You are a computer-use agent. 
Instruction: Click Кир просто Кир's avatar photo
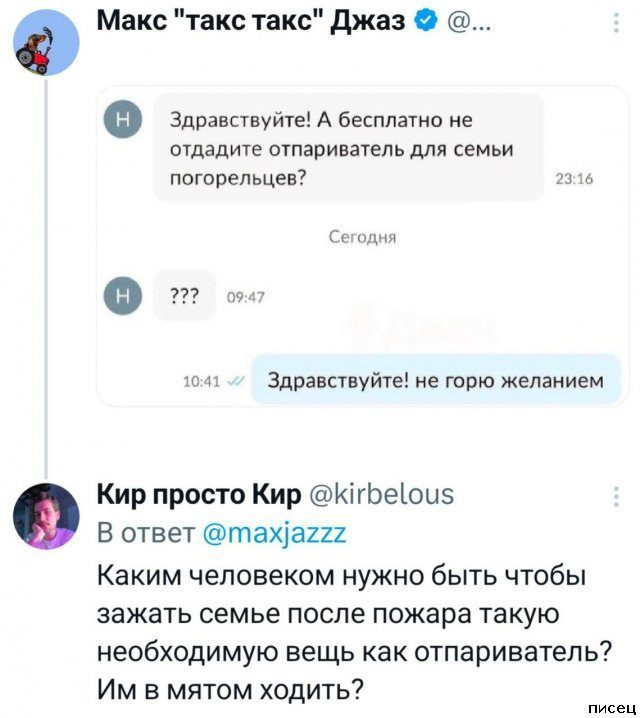point(46,516)
